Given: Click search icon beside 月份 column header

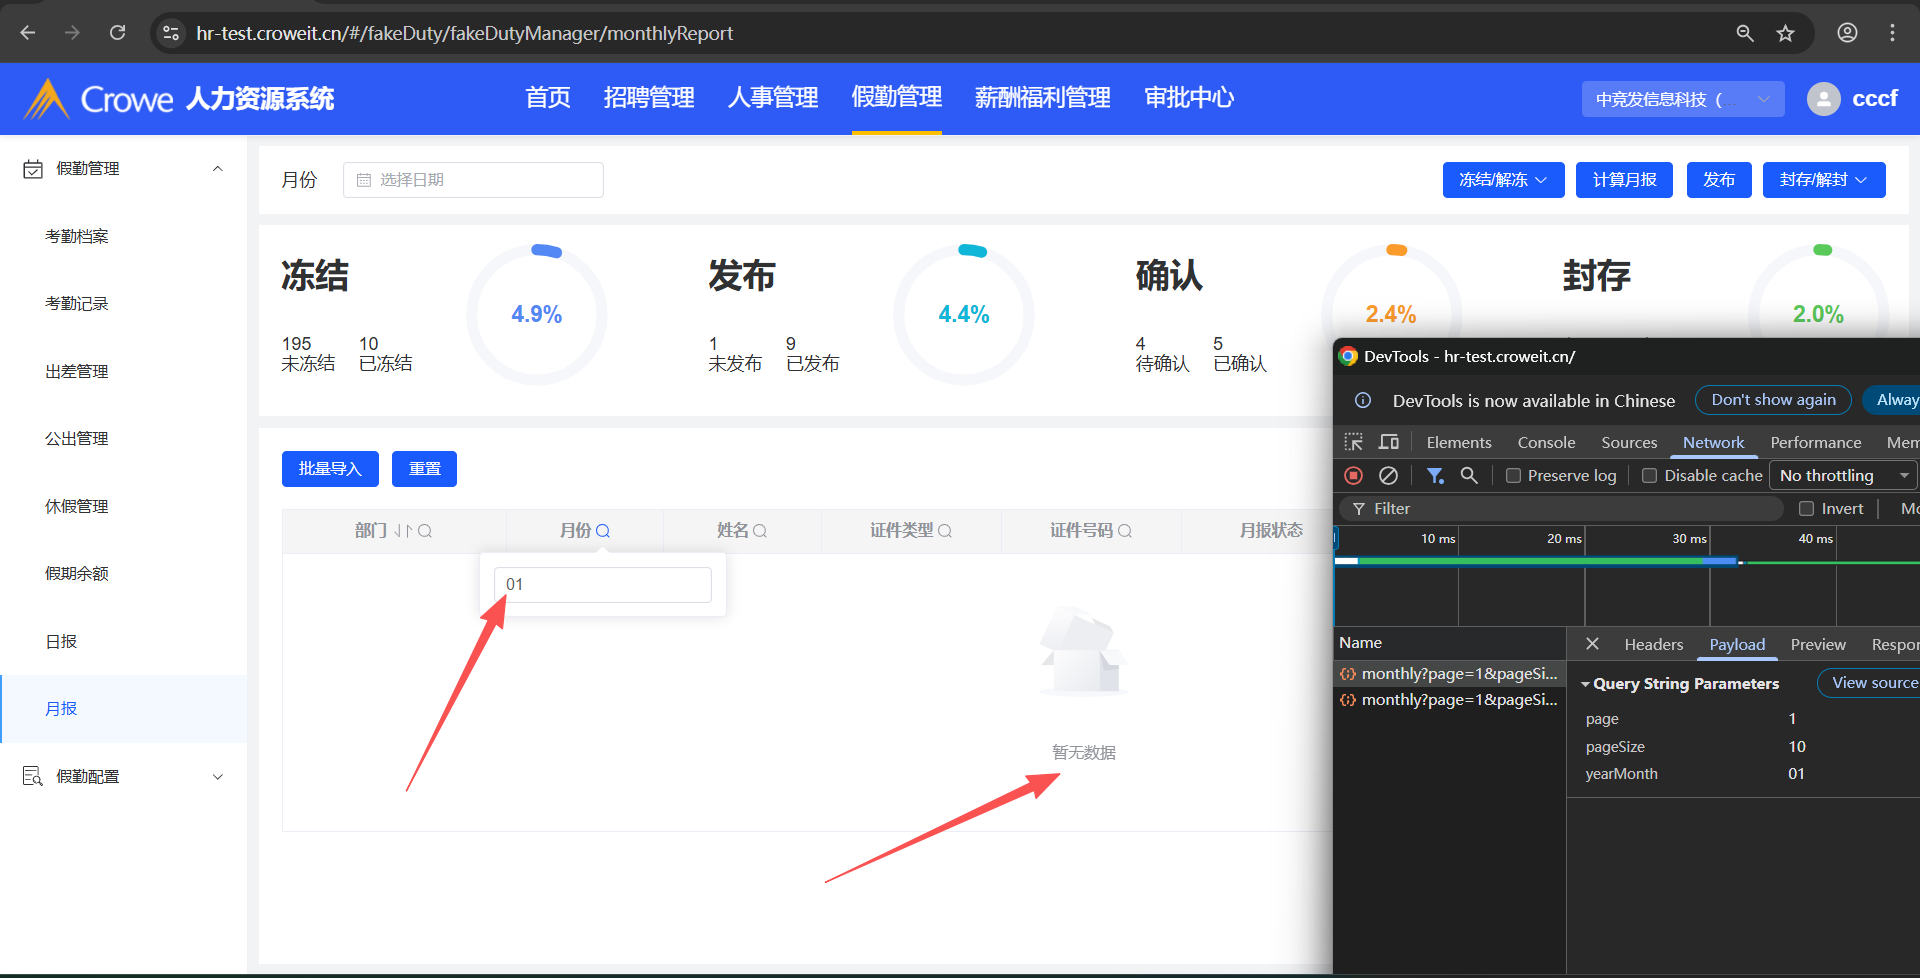Looking at the screenshot, I should coord(603,531).
